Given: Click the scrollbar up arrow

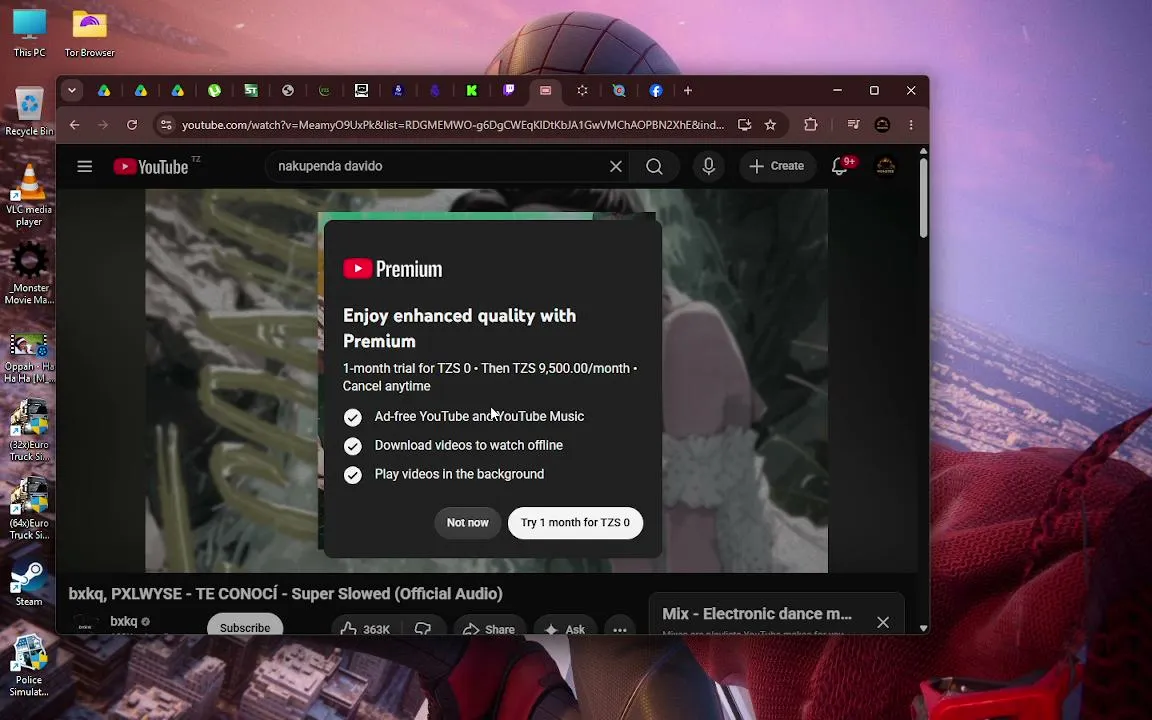Looking at the screenshot, I should pos(924,151).
